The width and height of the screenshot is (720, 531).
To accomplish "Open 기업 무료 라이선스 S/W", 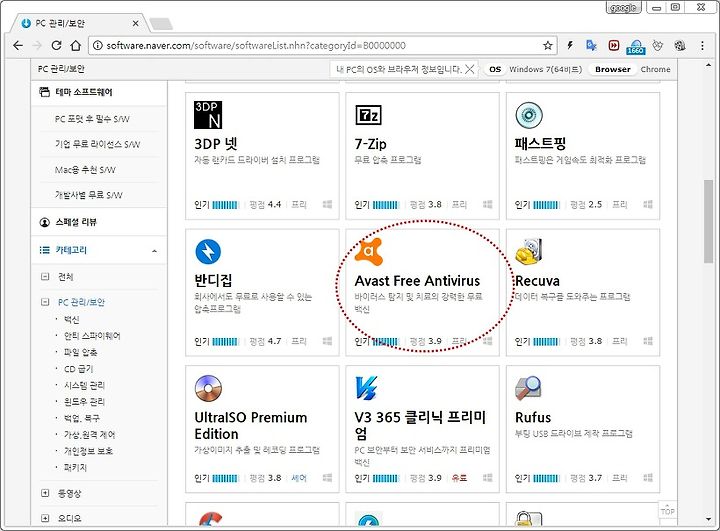I will (x=97, y=144).
